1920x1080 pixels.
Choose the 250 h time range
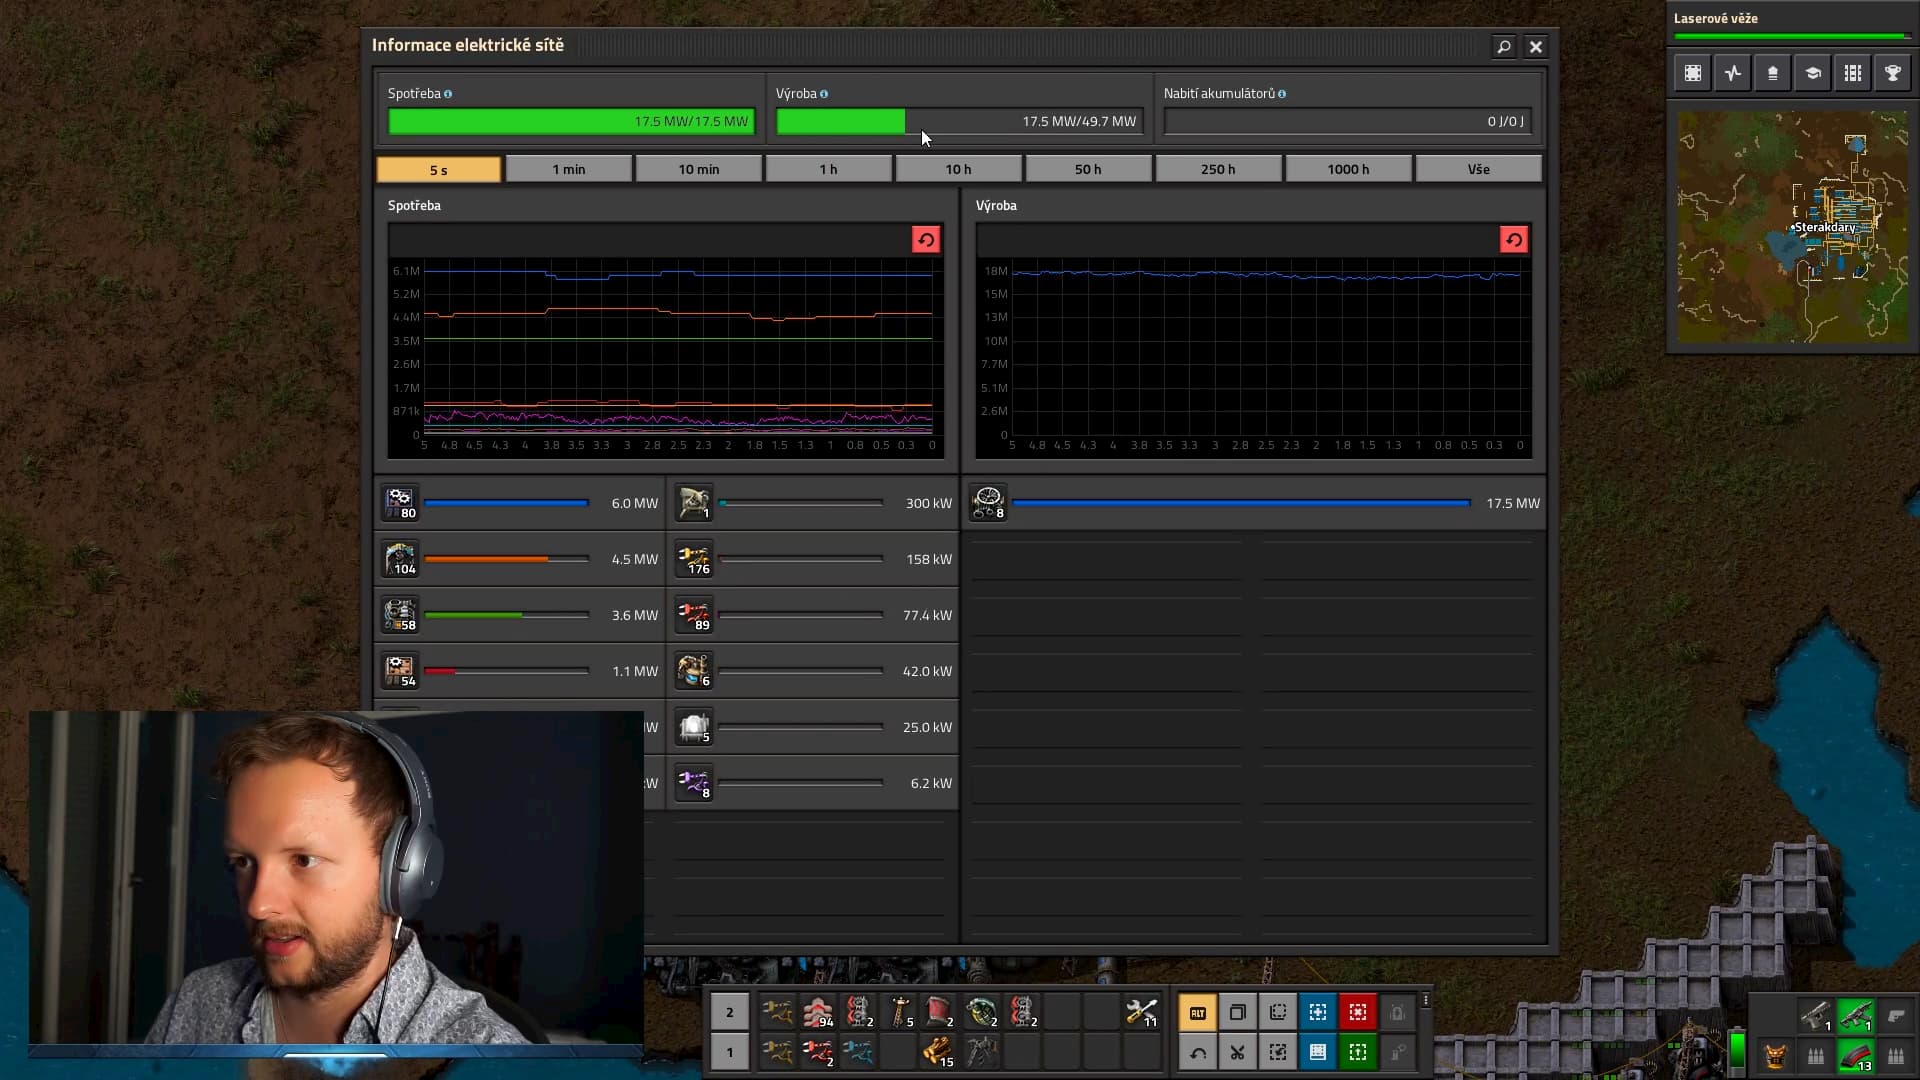click(x=1219, y=169)
